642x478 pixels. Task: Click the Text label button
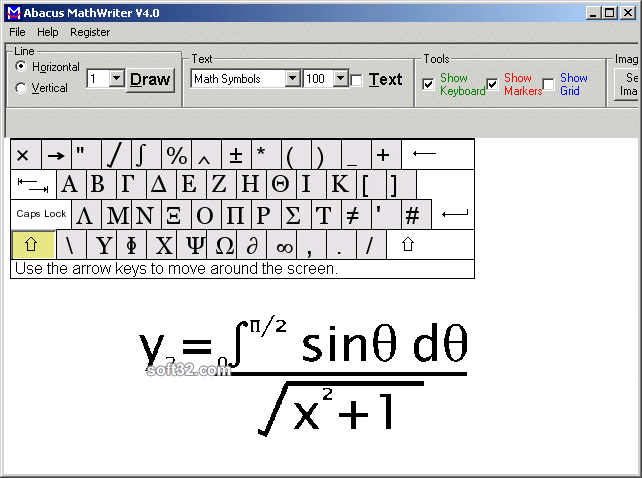(x=385, y=79)
